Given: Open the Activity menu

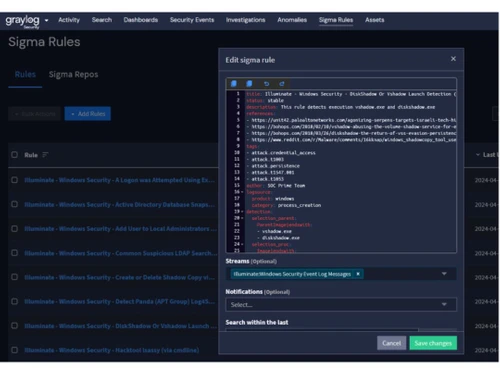Looking at the screenshot, I should coord(69,20).
